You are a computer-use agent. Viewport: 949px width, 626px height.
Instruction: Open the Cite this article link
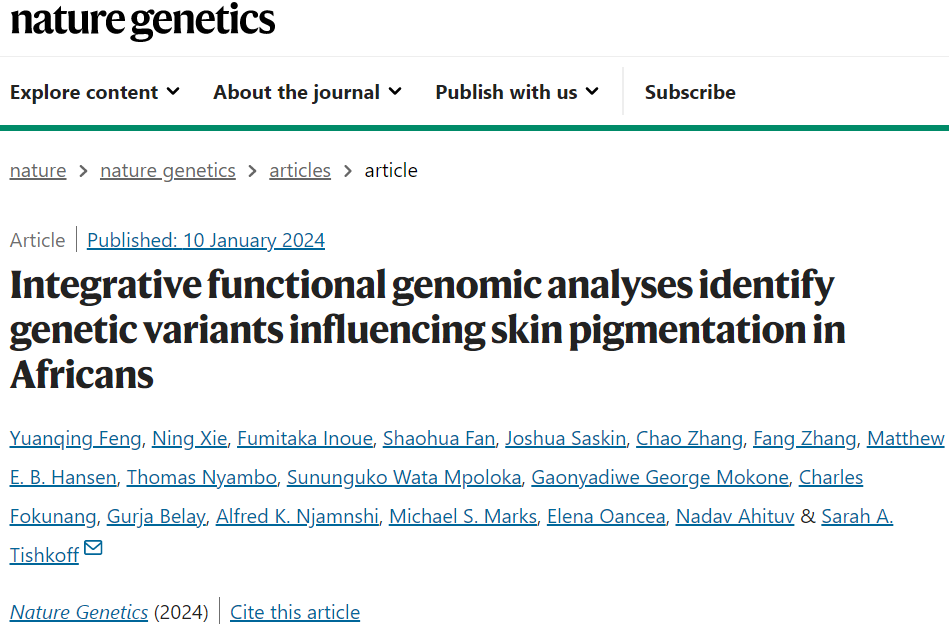295,612
